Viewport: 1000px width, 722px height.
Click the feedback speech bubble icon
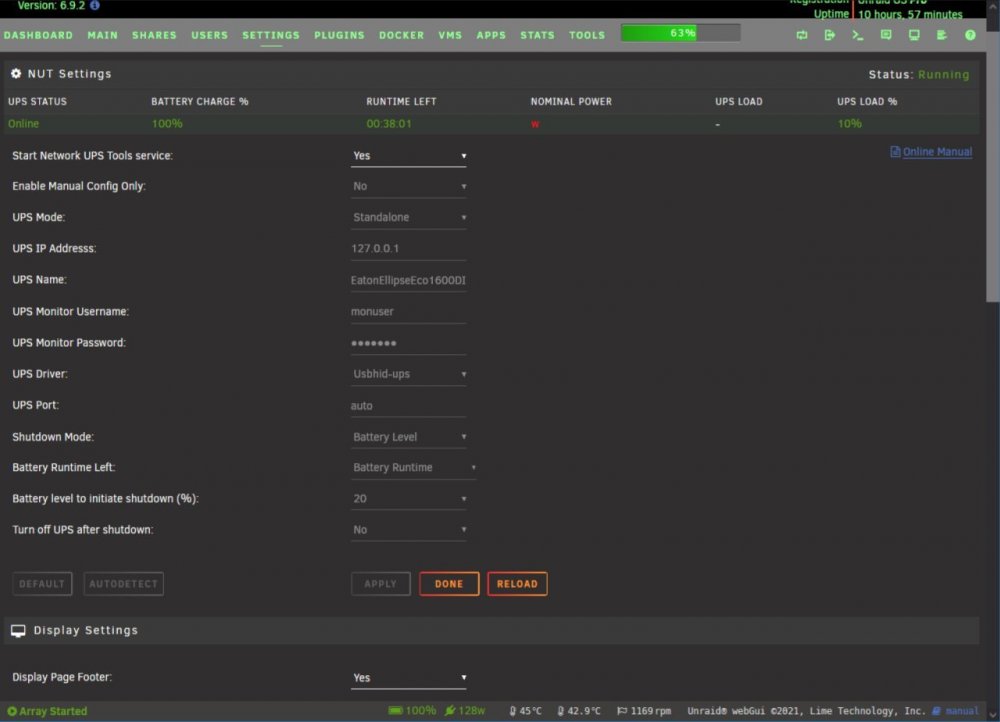[886, 35]
